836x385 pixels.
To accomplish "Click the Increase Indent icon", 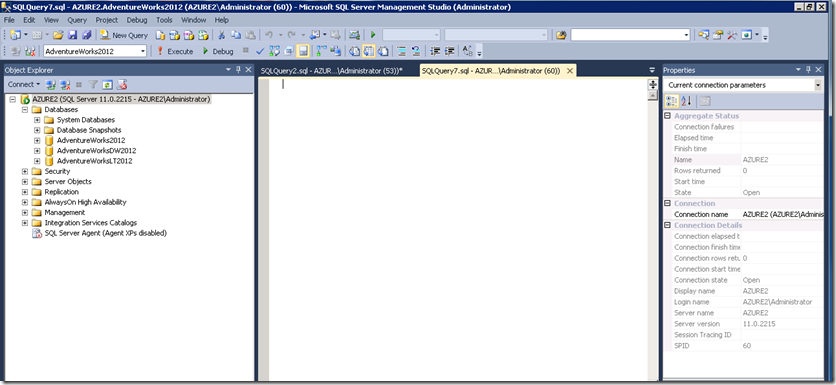I will [449, 52].
